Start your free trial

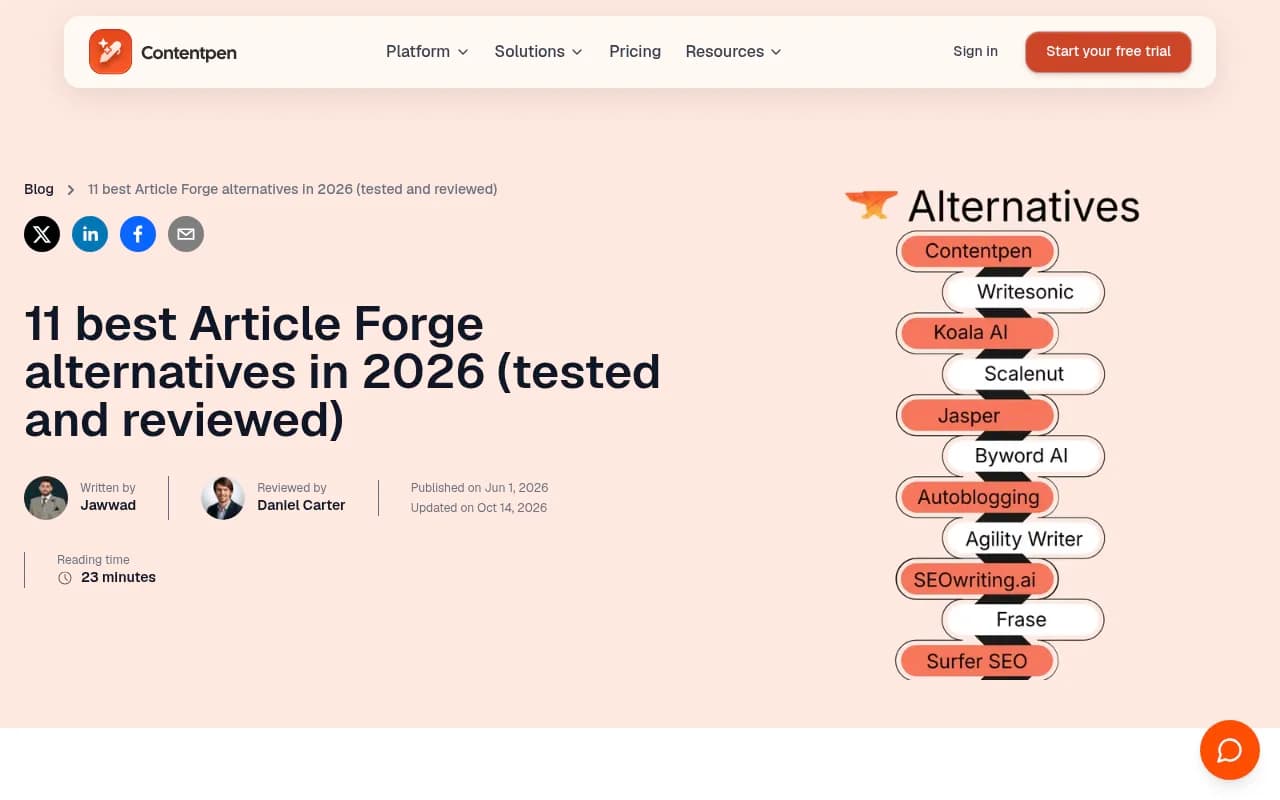[x=1108, y=52]
